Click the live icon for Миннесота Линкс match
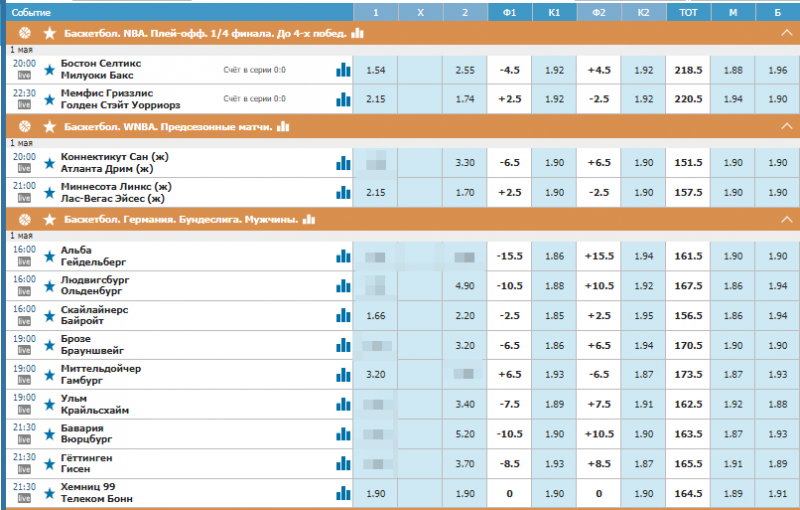 point(24,198)
